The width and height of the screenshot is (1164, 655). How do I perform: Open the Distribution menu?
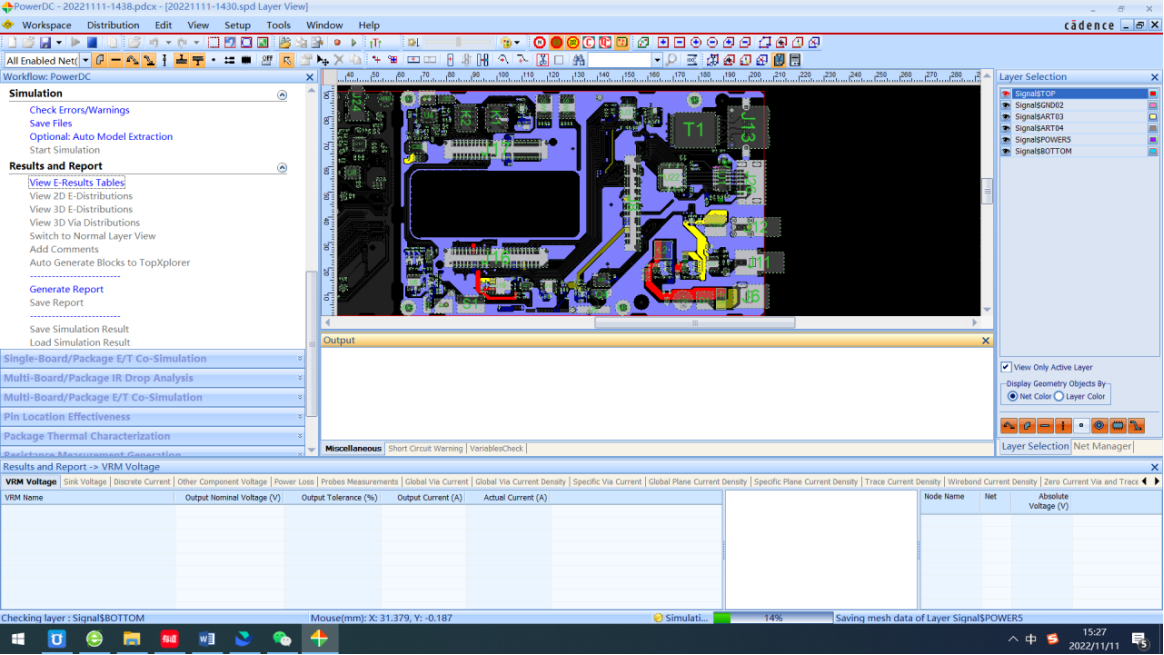pos(113,25)
